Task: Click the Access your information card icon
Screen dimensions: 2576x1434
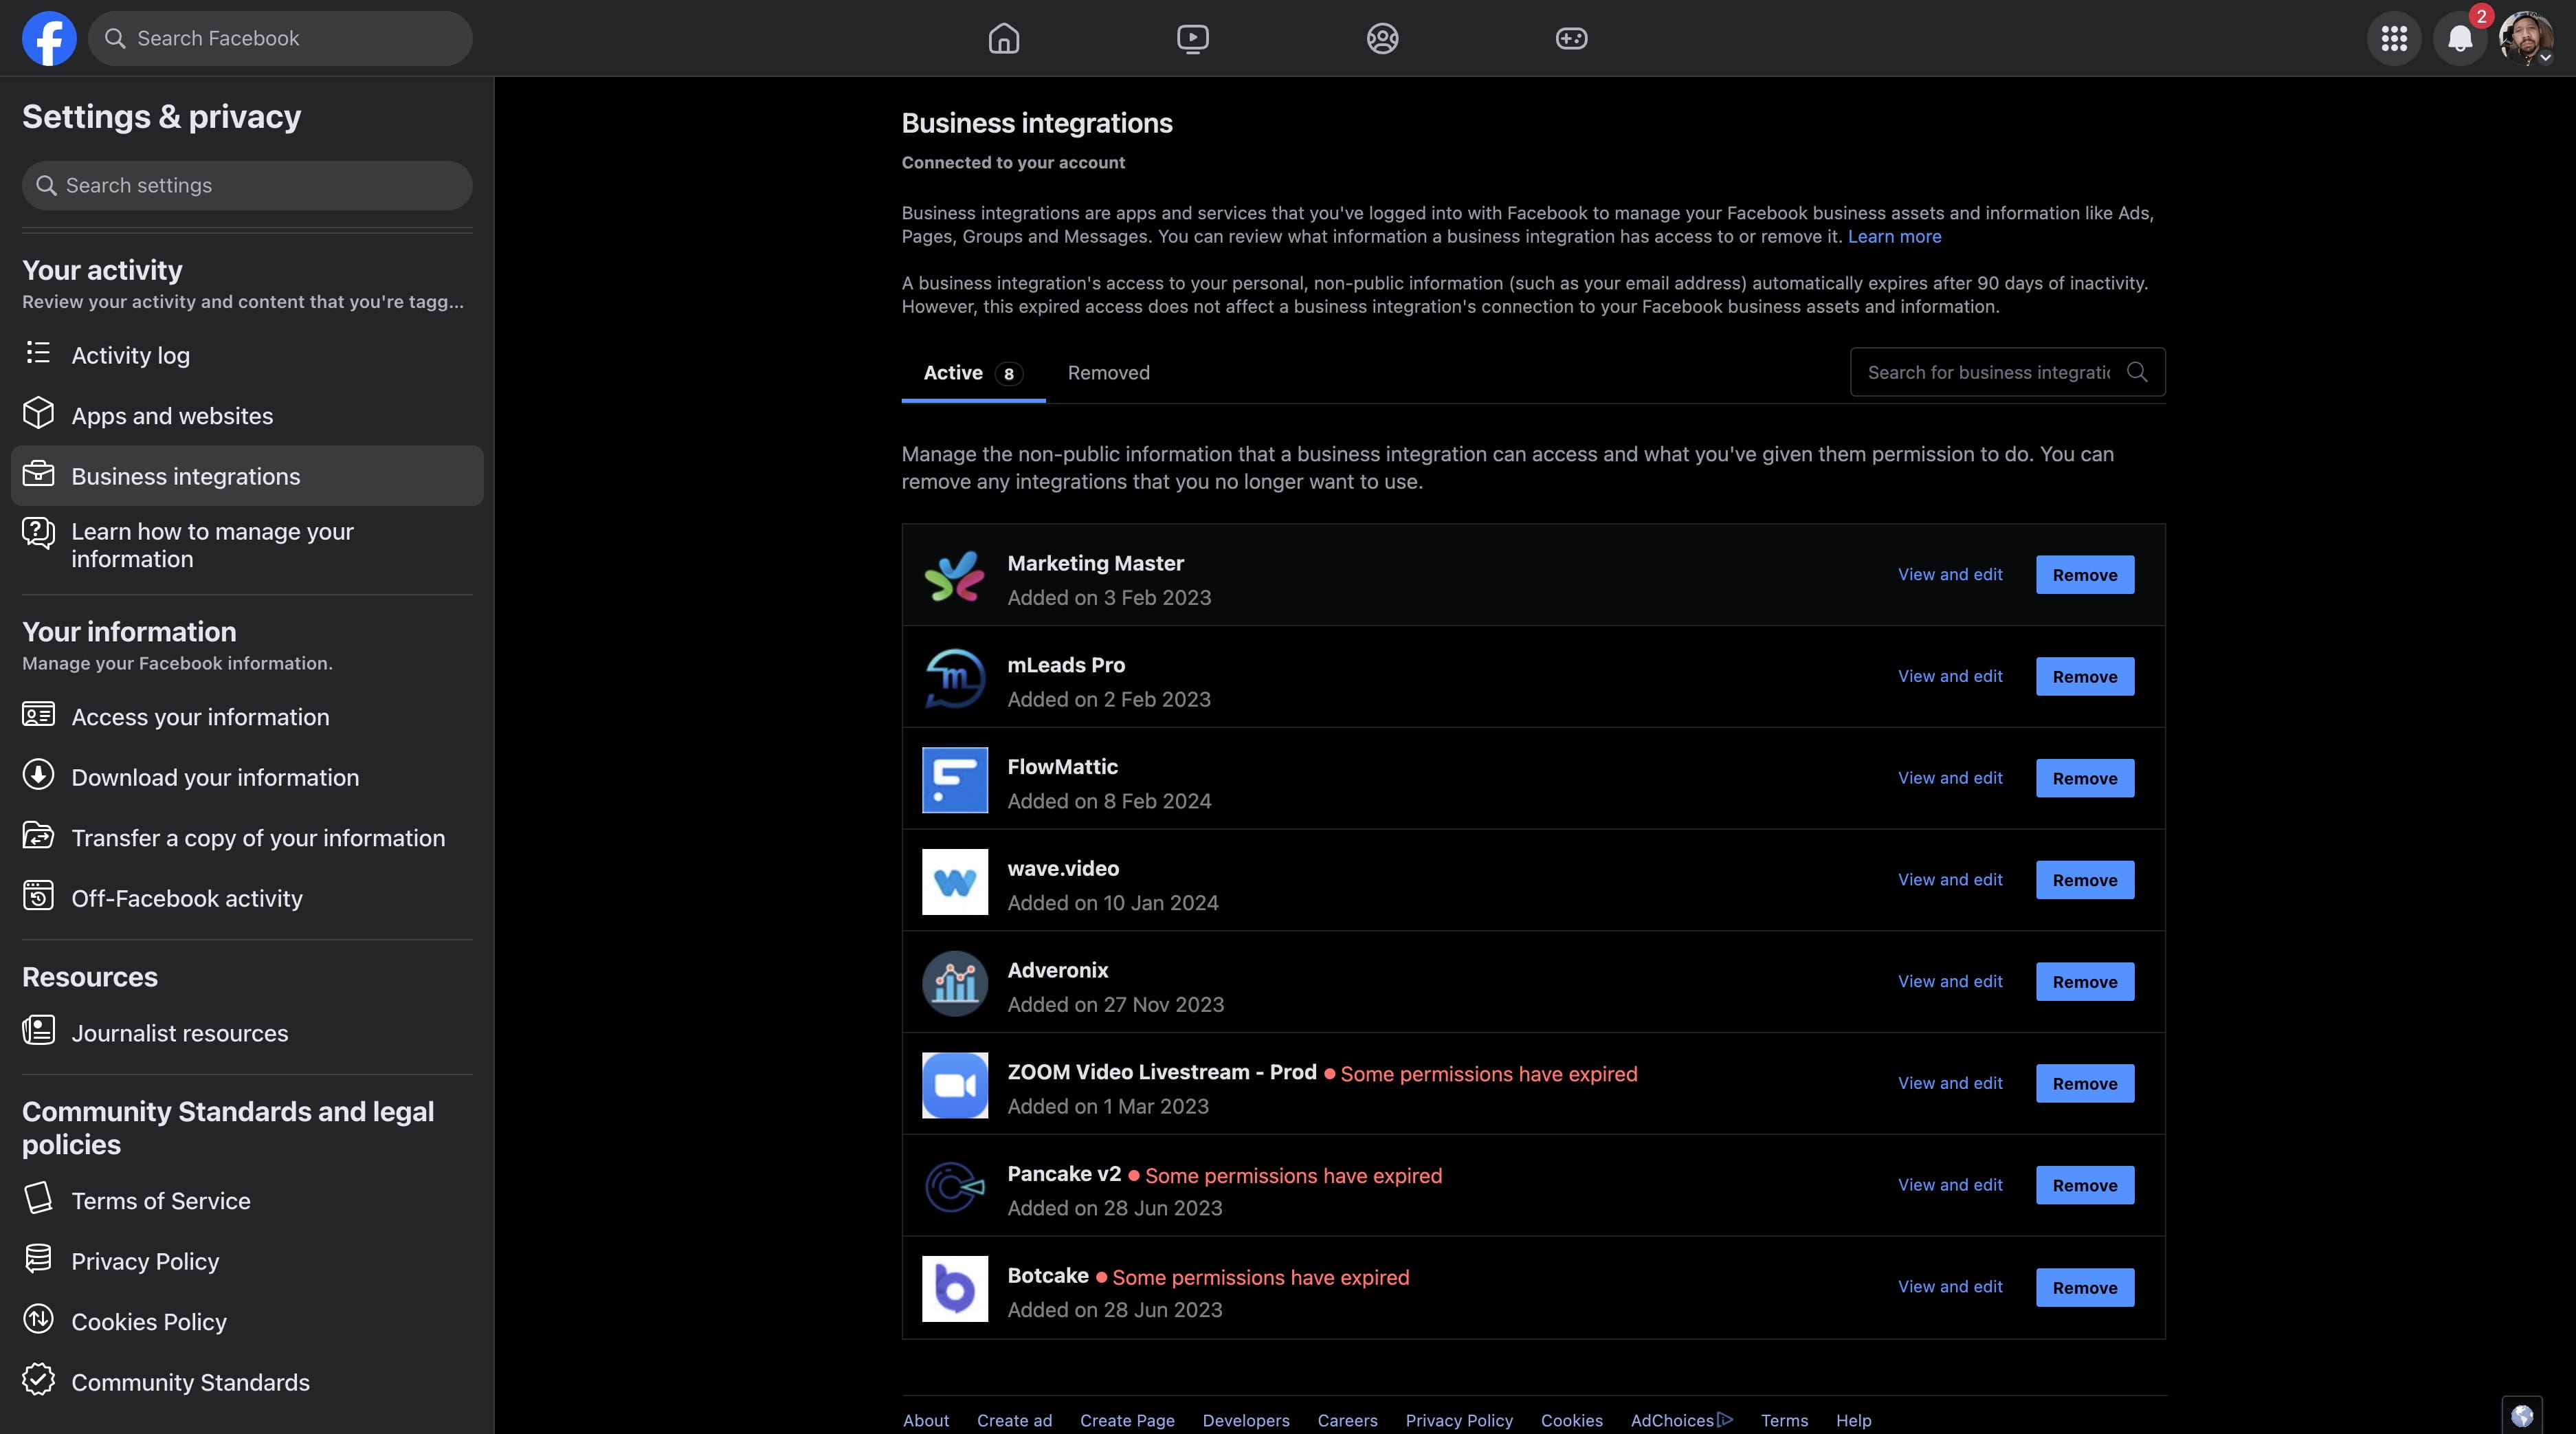Action: tap(38, 714)
